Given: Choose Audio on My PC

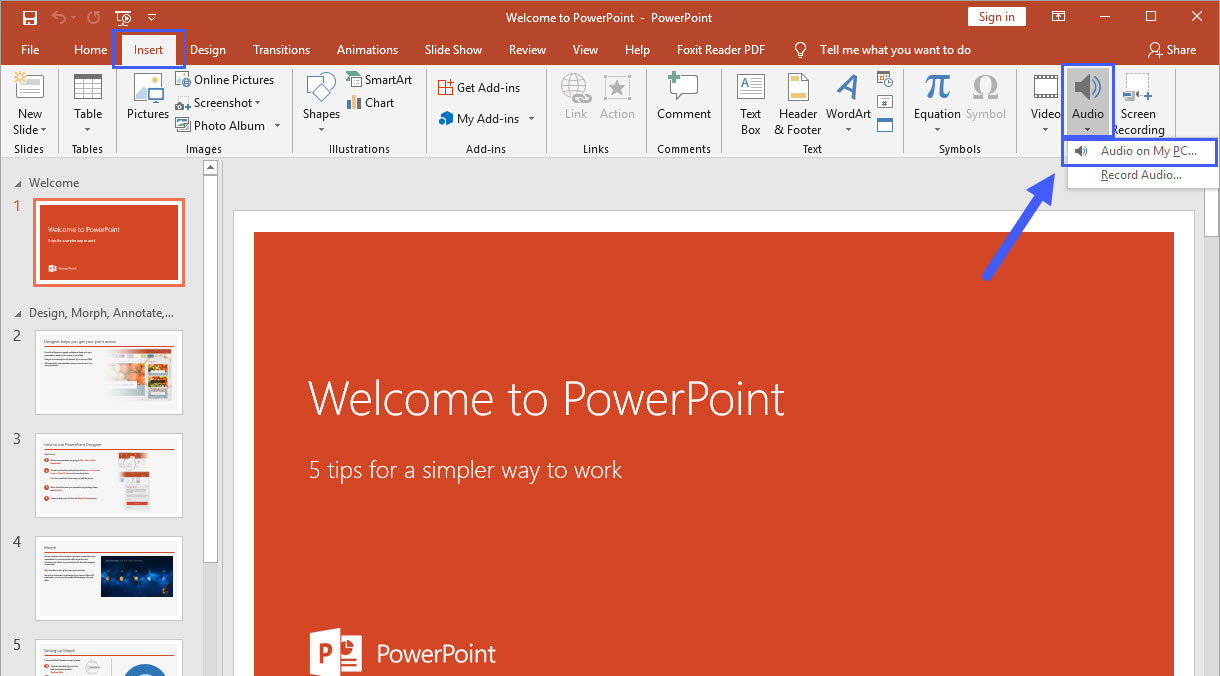Looking at the screenshot, I should coord(1141,151).
